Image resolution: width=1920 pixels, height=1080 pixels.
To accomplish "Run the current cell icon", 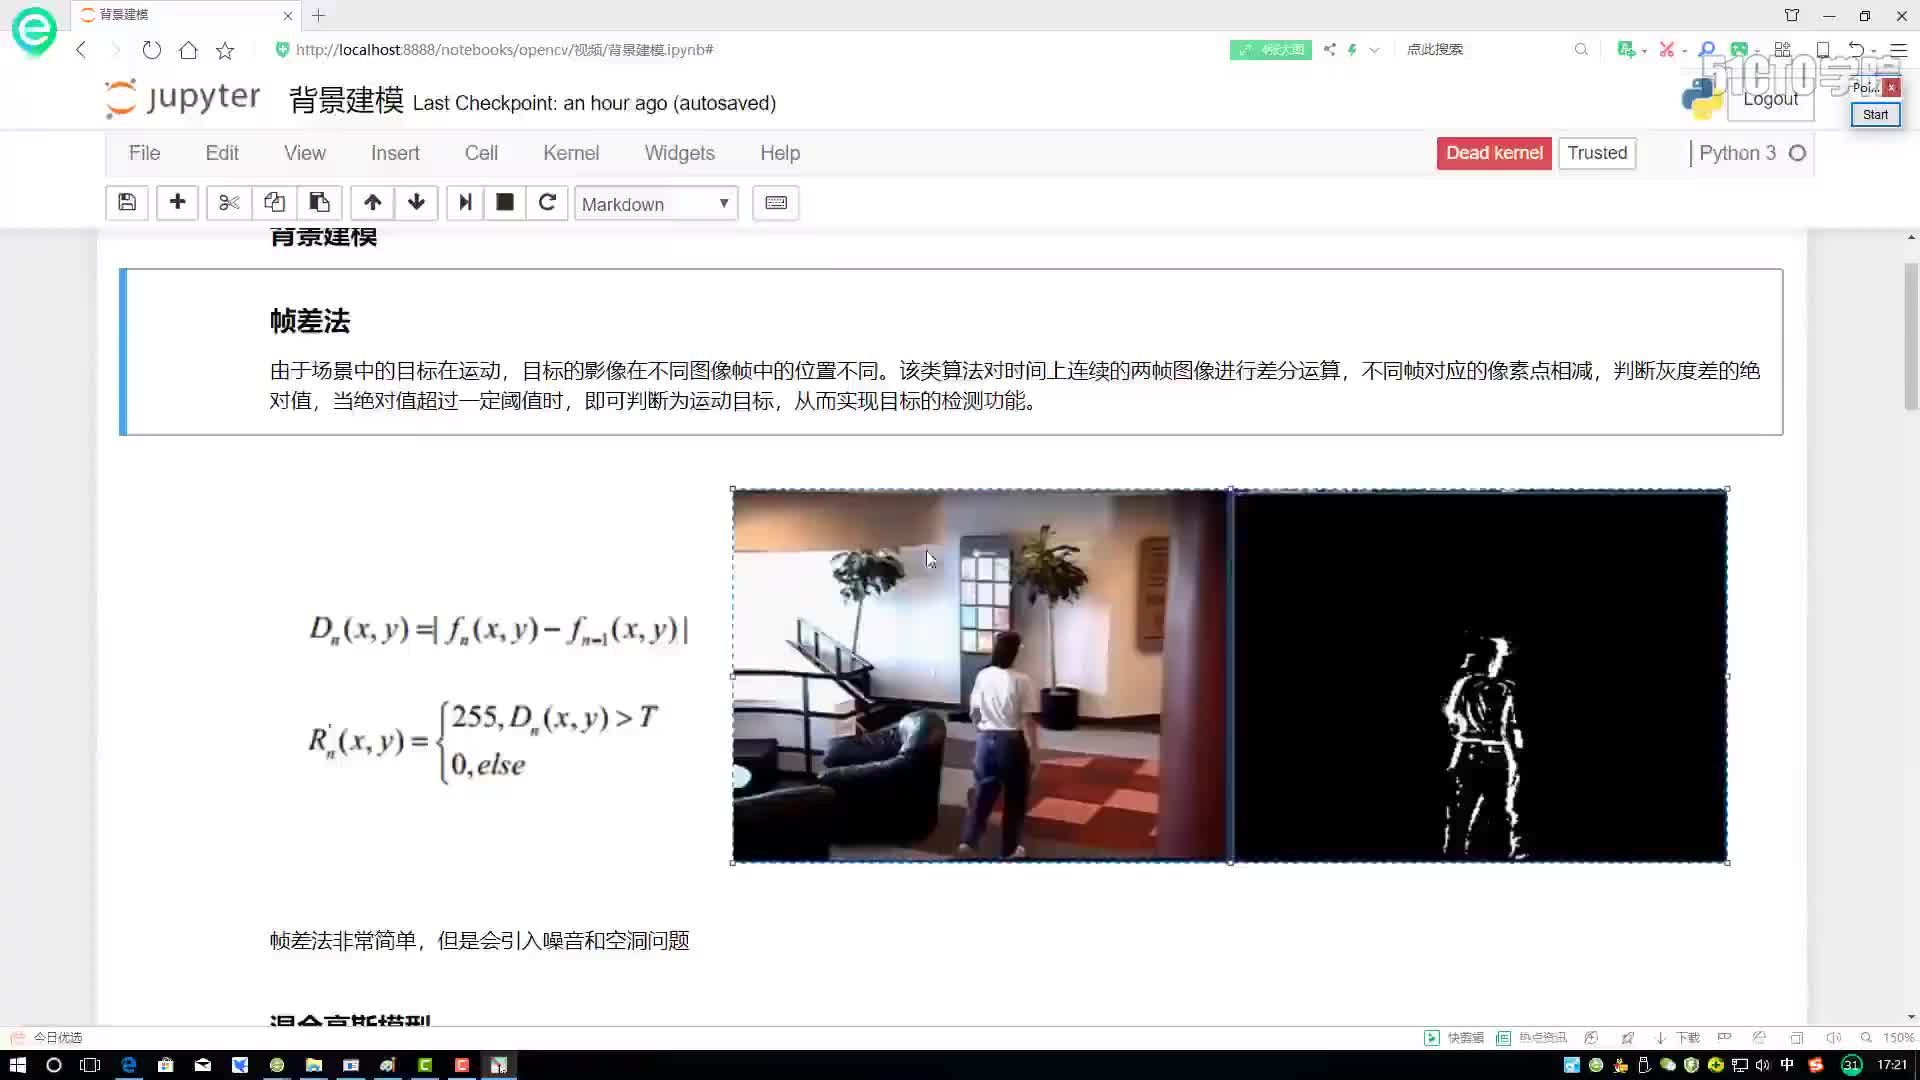I will coord(465,203).
